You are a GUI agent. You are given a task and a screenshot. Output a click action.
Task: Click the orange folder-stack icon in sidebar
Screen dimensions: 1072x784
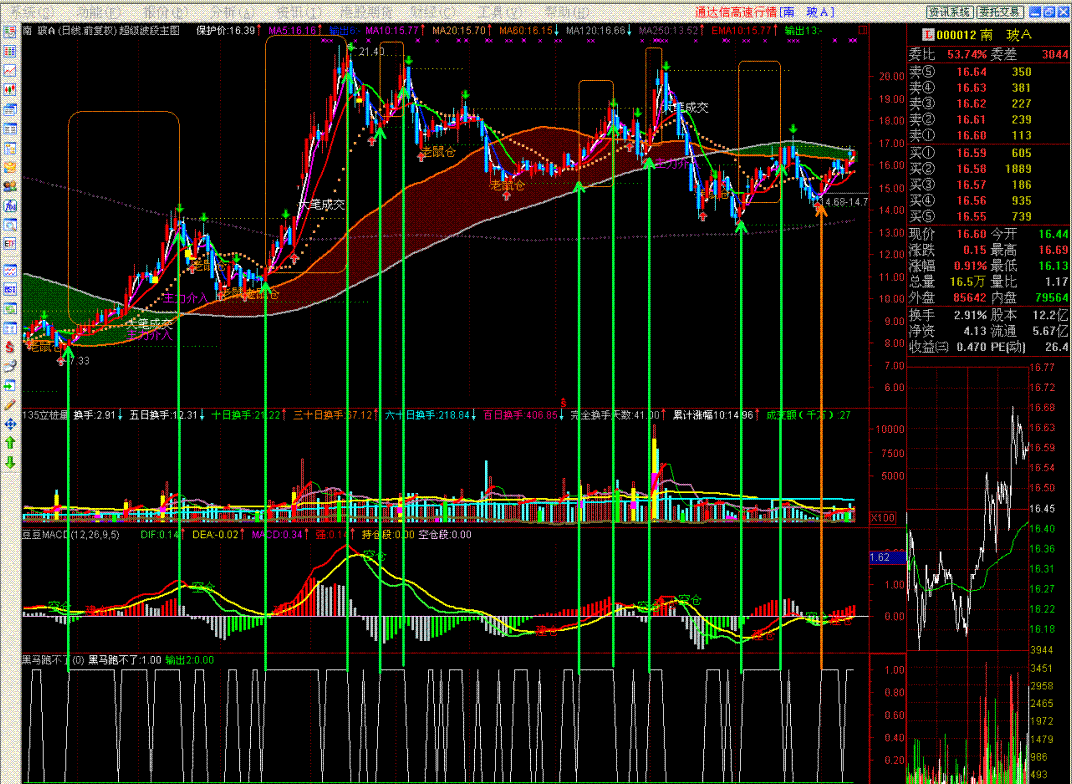click(10, 167)
